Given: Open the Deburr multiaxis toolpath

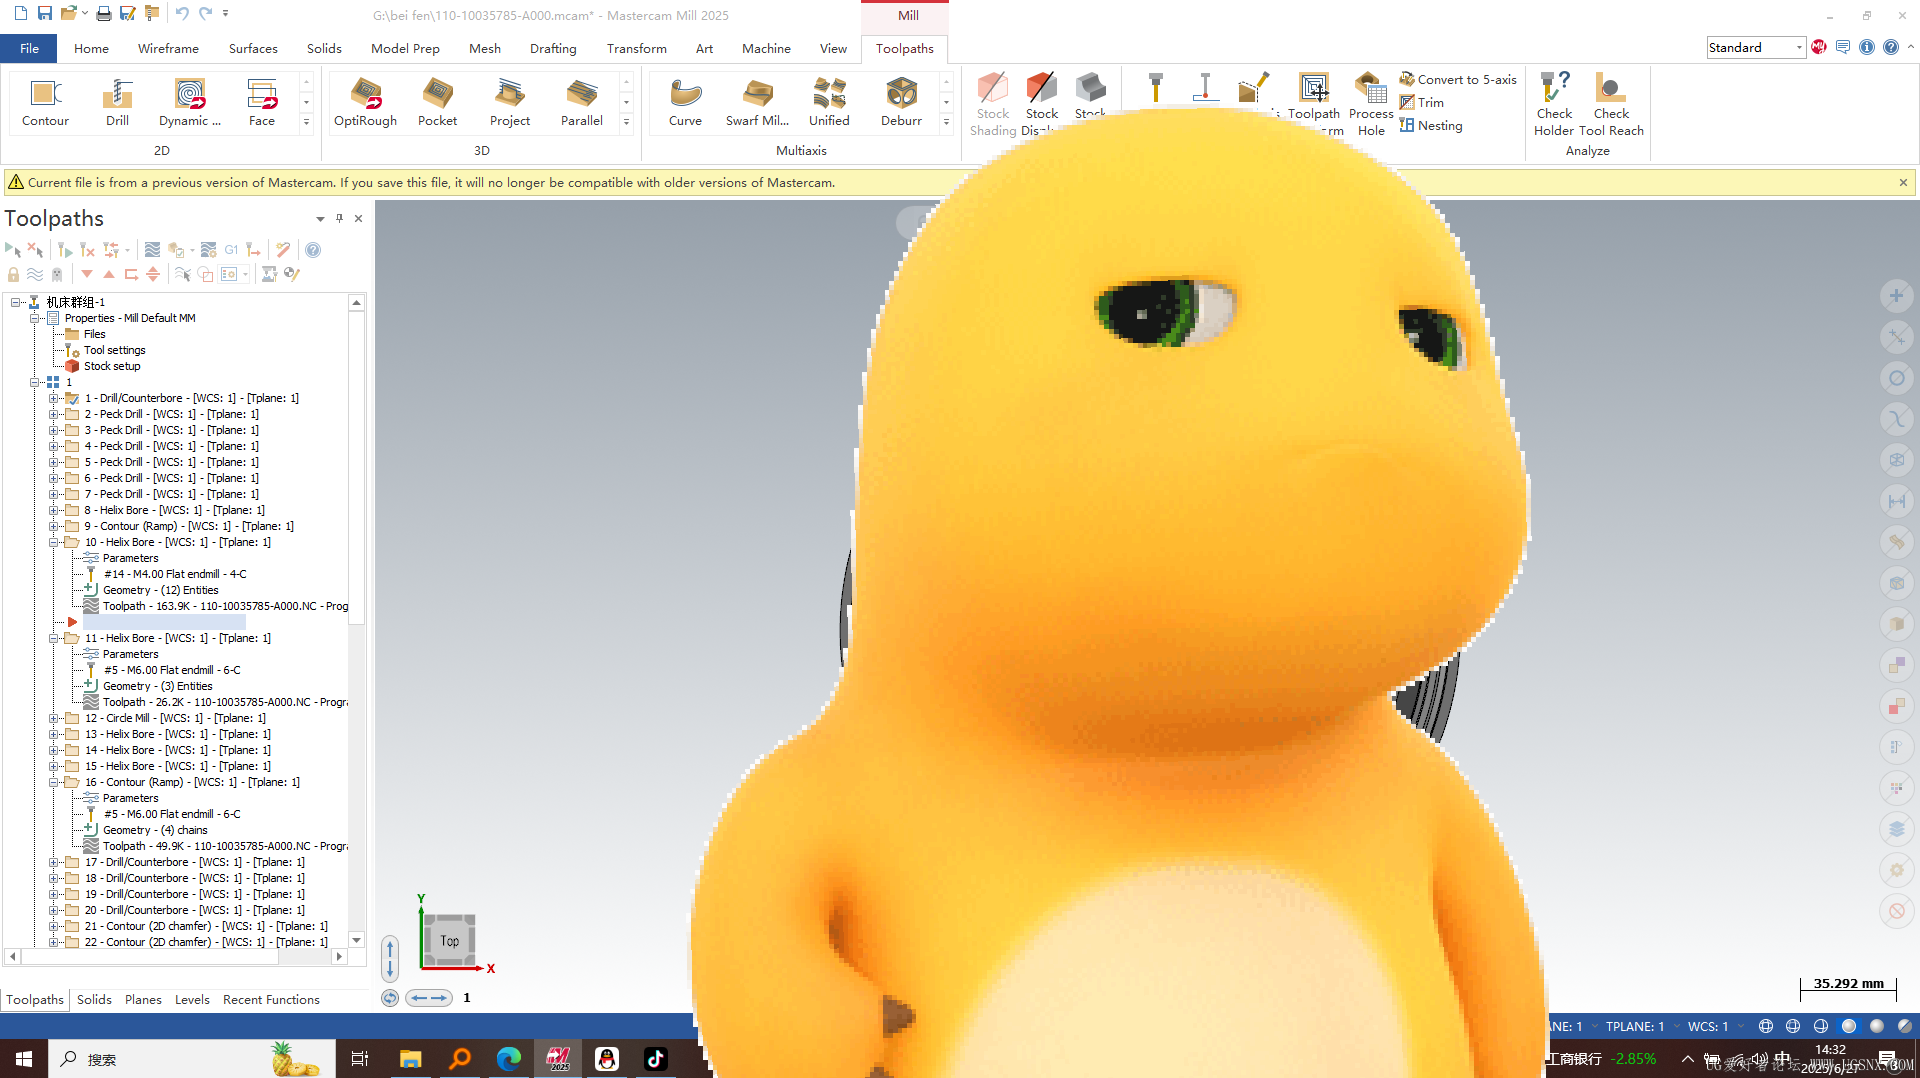Looking at the screenshot, I should tap(901, 103).
